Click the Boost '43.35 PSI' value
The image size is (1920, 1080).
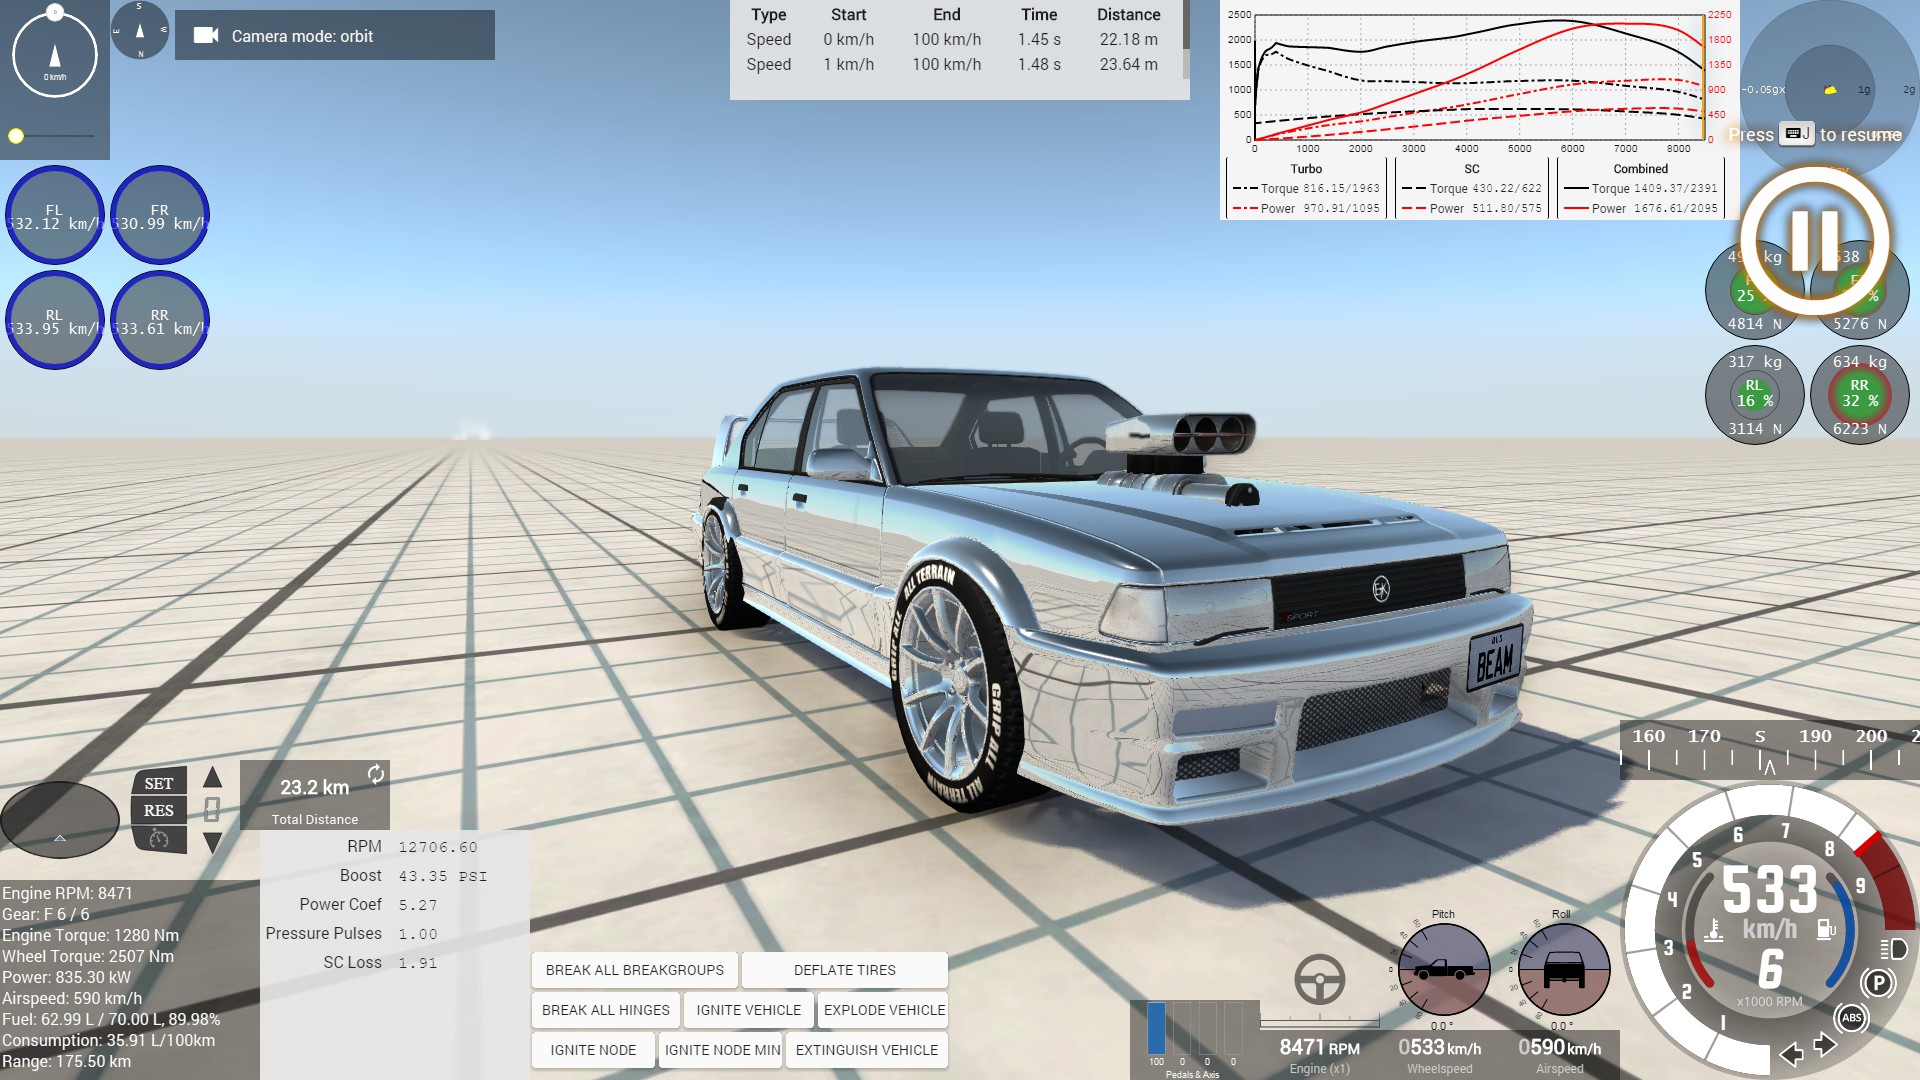[x=442, y=876]
